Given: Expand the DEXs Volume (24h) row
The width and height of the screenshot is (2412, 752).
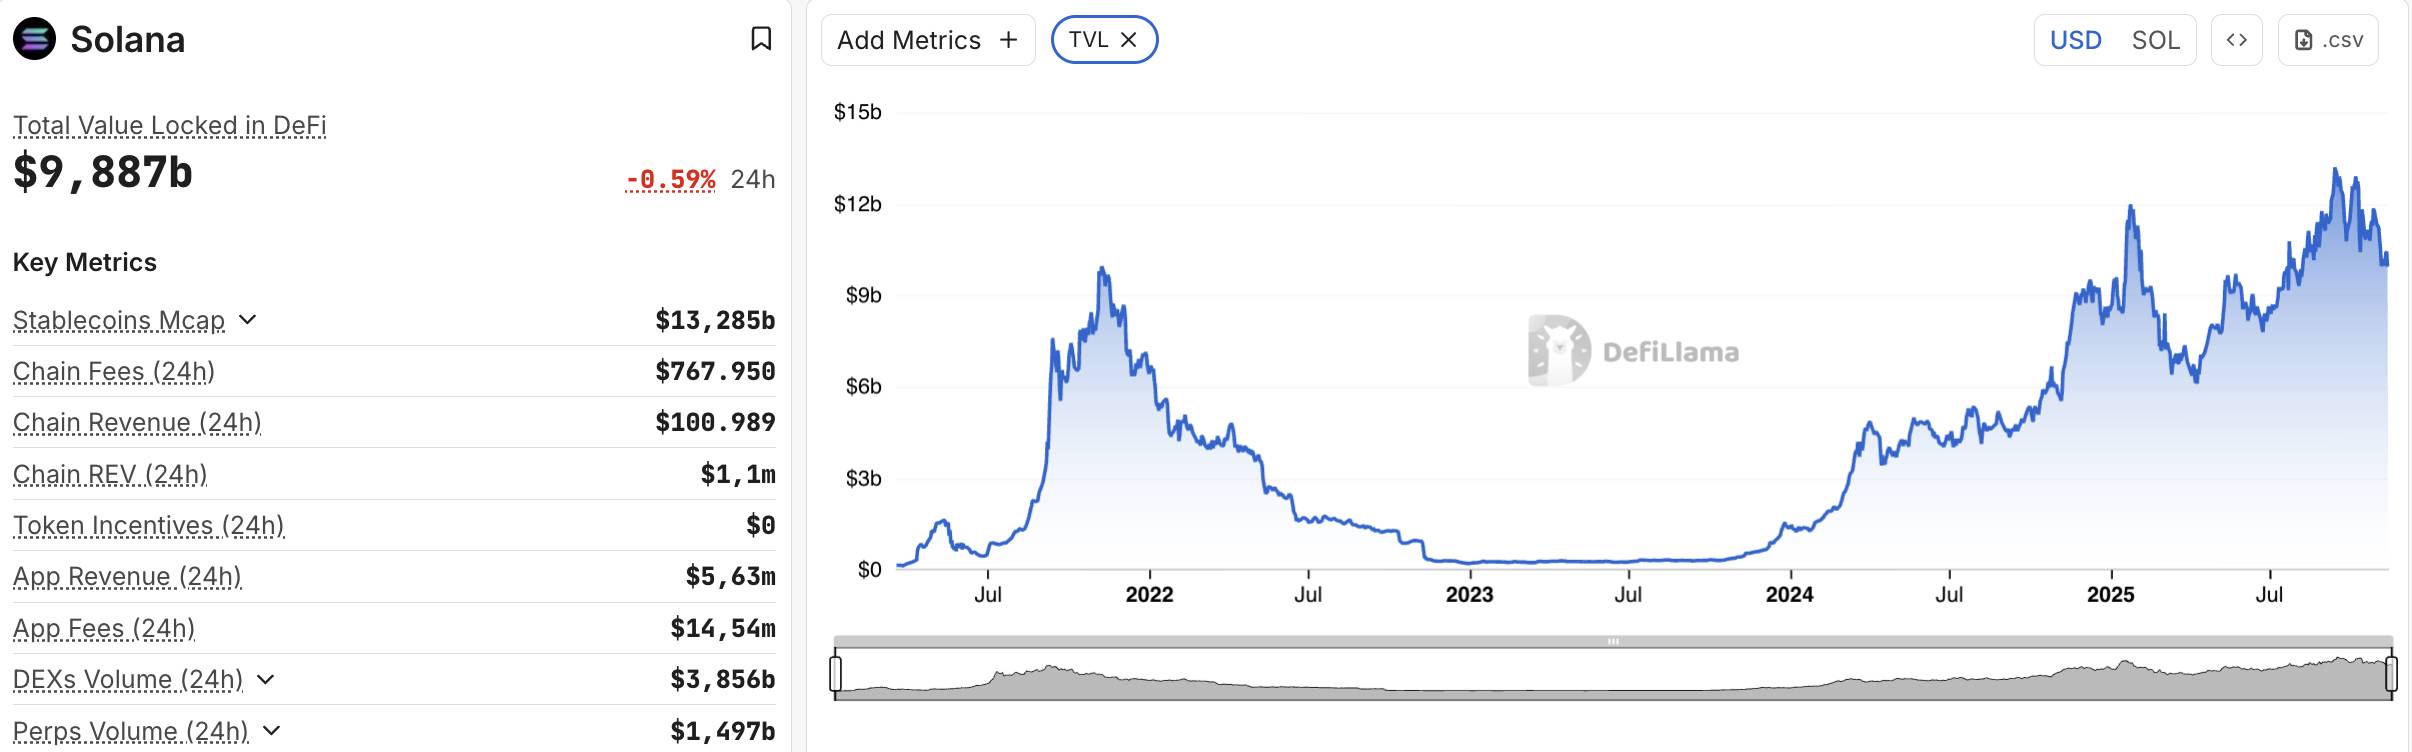Looking at the screenshot, I should (x=265, y=679).
